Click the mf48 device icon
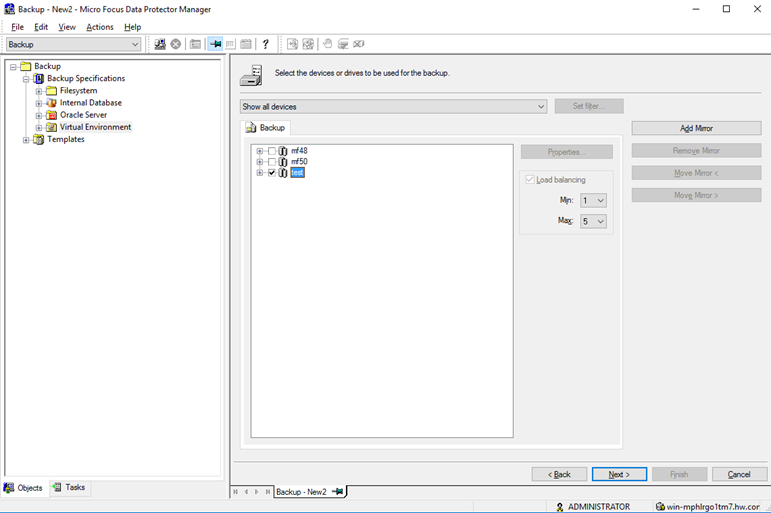The height and width of the screenshot is (513, 771). point(283,151)
